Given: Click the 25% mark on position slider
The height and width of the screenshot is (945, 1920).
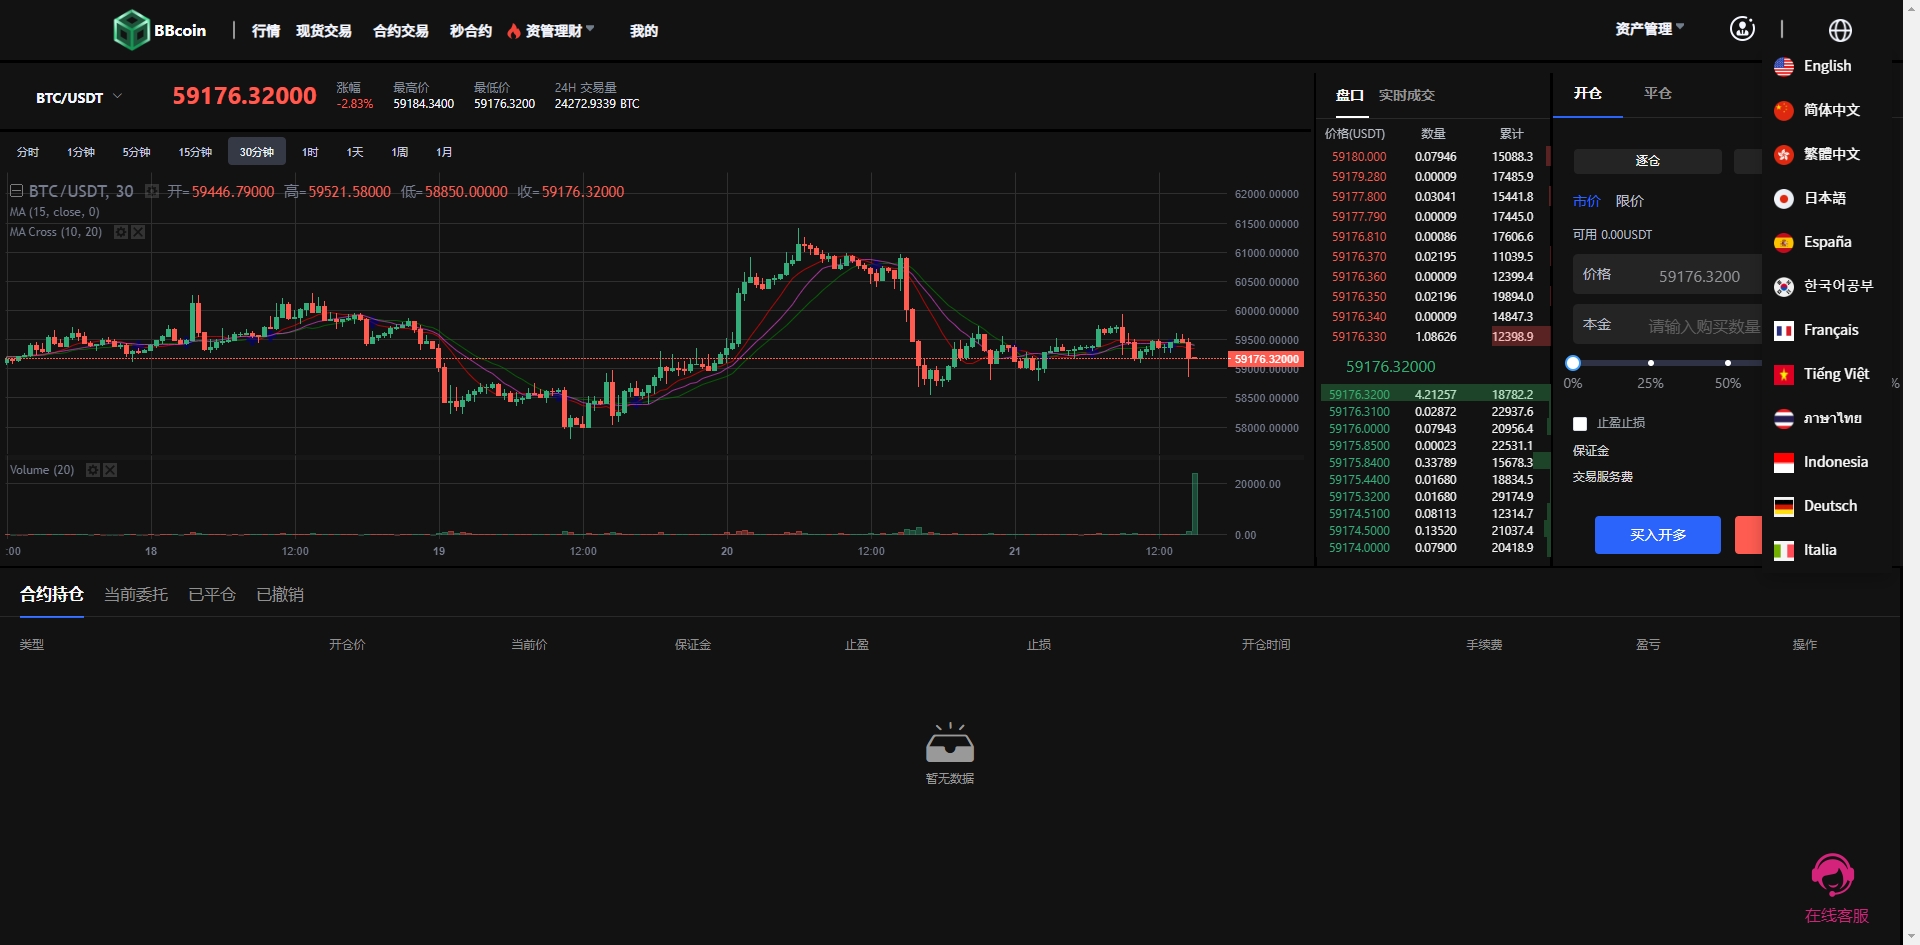Looking at the screenshot, I should 1650,363.
